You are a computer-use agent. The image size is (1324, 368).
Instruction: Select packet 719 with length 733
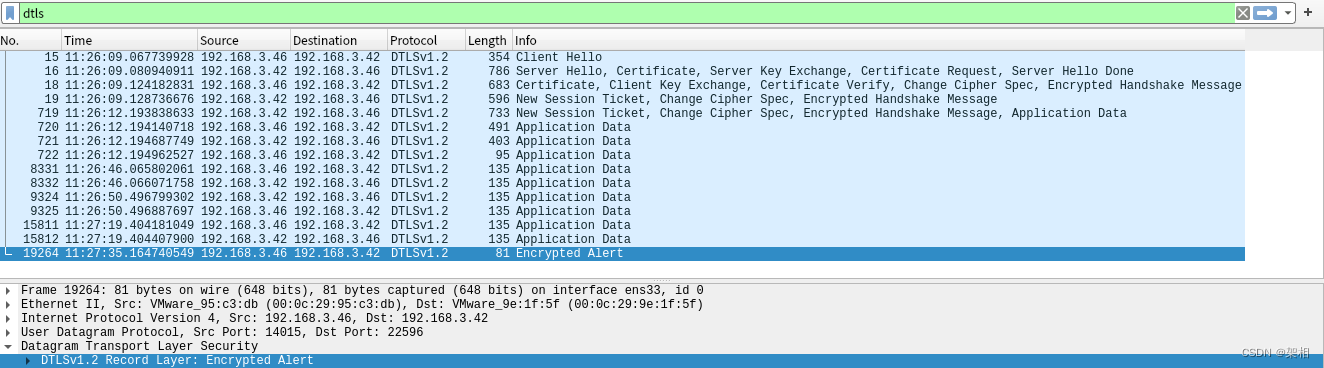click(622, 114)
